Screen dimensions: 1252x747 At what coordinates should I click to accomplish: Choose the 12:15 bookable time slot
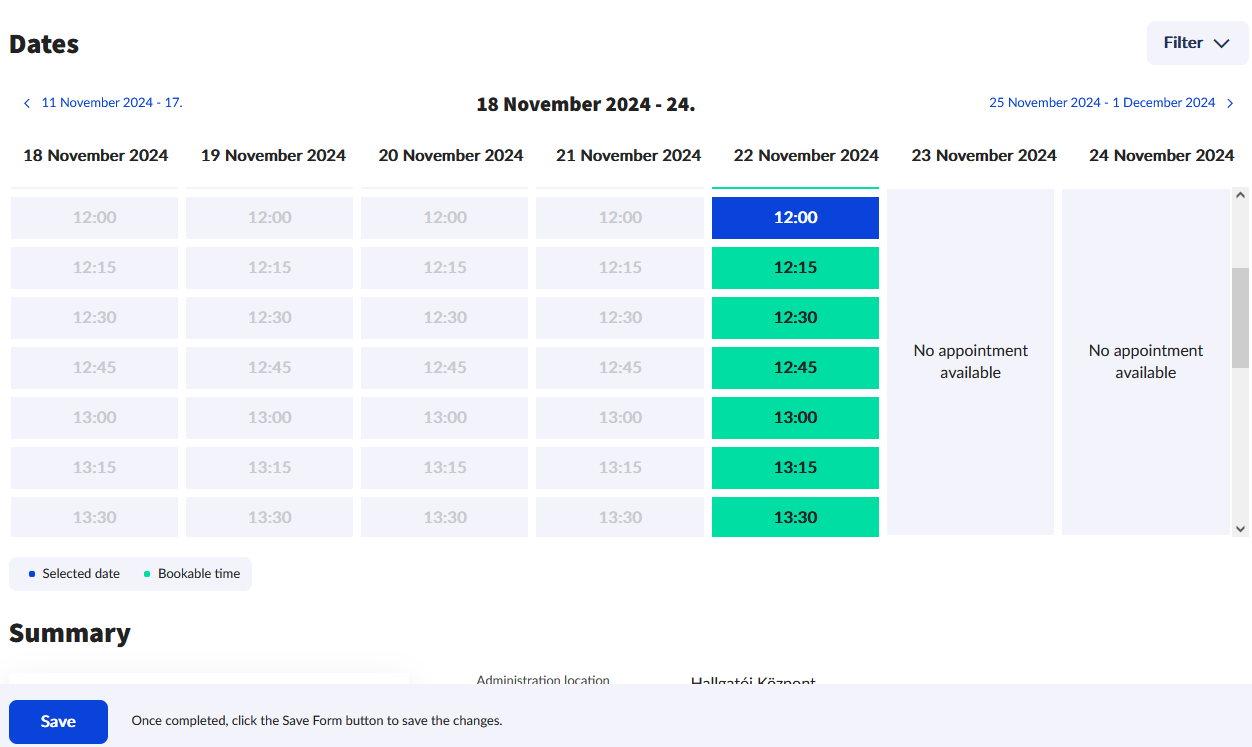[x=795, y=268]
